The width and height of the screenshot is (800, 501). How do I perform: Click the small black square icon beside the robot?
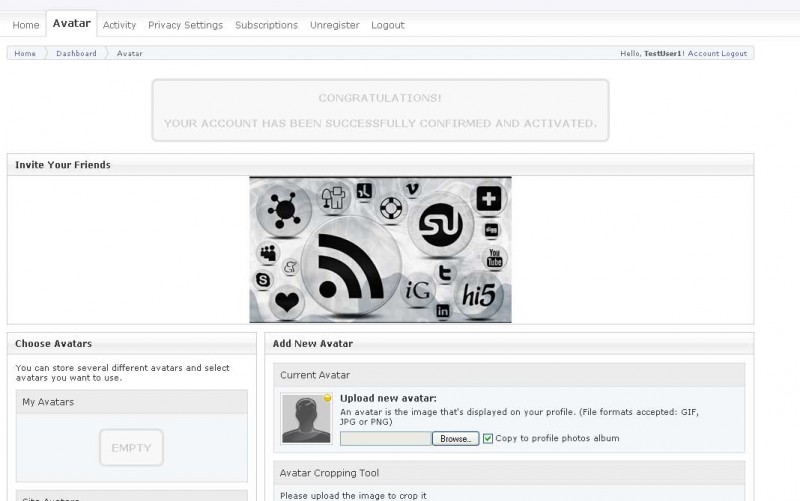pyautogui.click(x=364, y=191)
